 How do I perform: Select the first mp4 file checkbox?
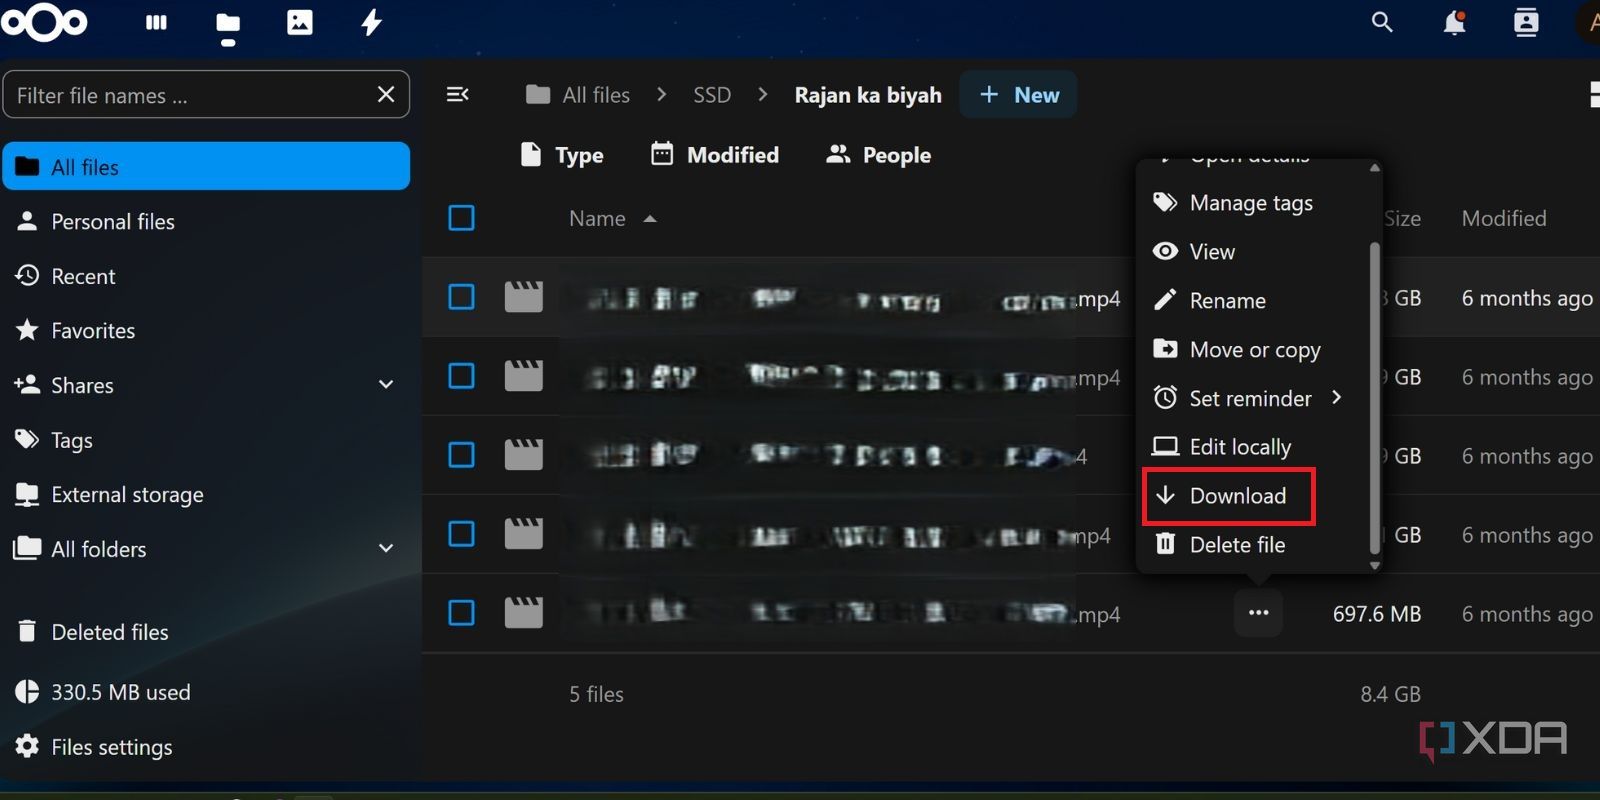click(x=462, y=297)
